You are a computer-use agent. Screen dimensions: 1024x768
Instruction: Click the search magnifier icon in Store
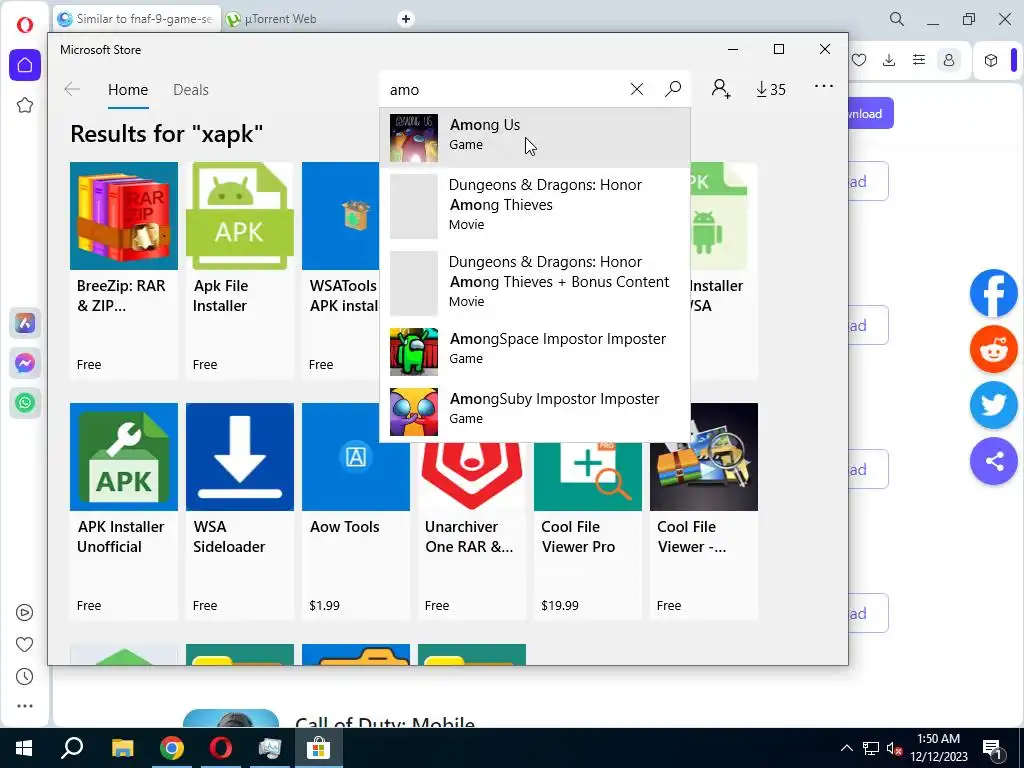point(673,89)
